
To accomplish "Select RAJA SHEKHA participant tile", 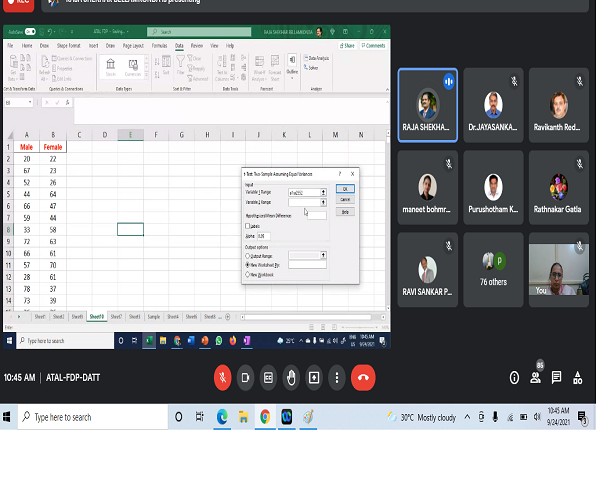I will (x=427, y=105).
